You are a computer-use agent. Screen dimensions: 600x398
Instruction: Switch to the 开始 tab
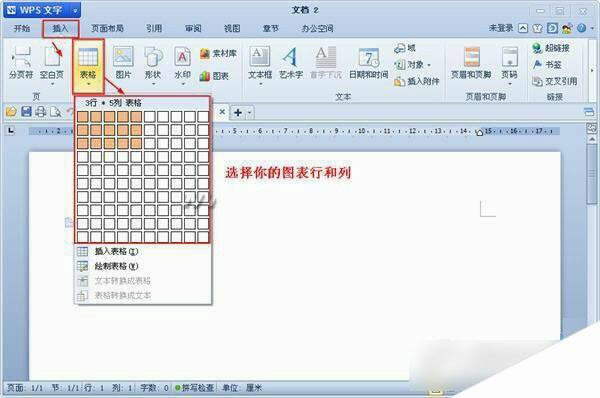22,28
